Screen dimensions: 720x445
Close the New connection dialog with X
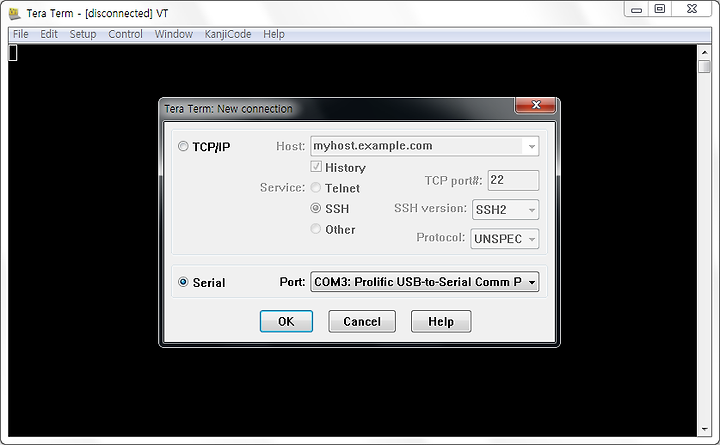click(x=535, y=105)
